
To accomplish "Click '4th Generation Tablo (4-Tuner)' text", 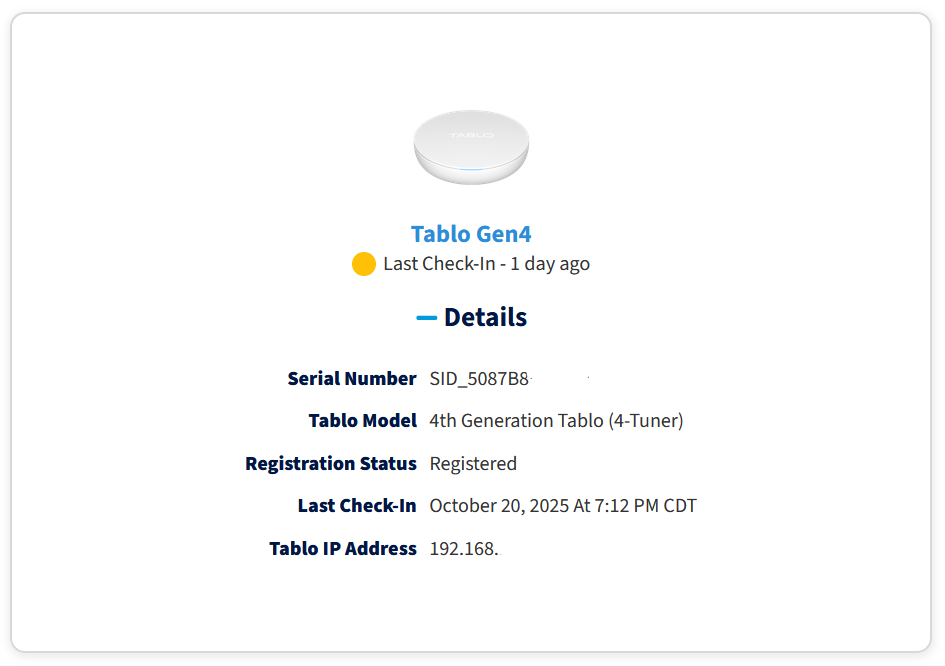I will 556,421.
